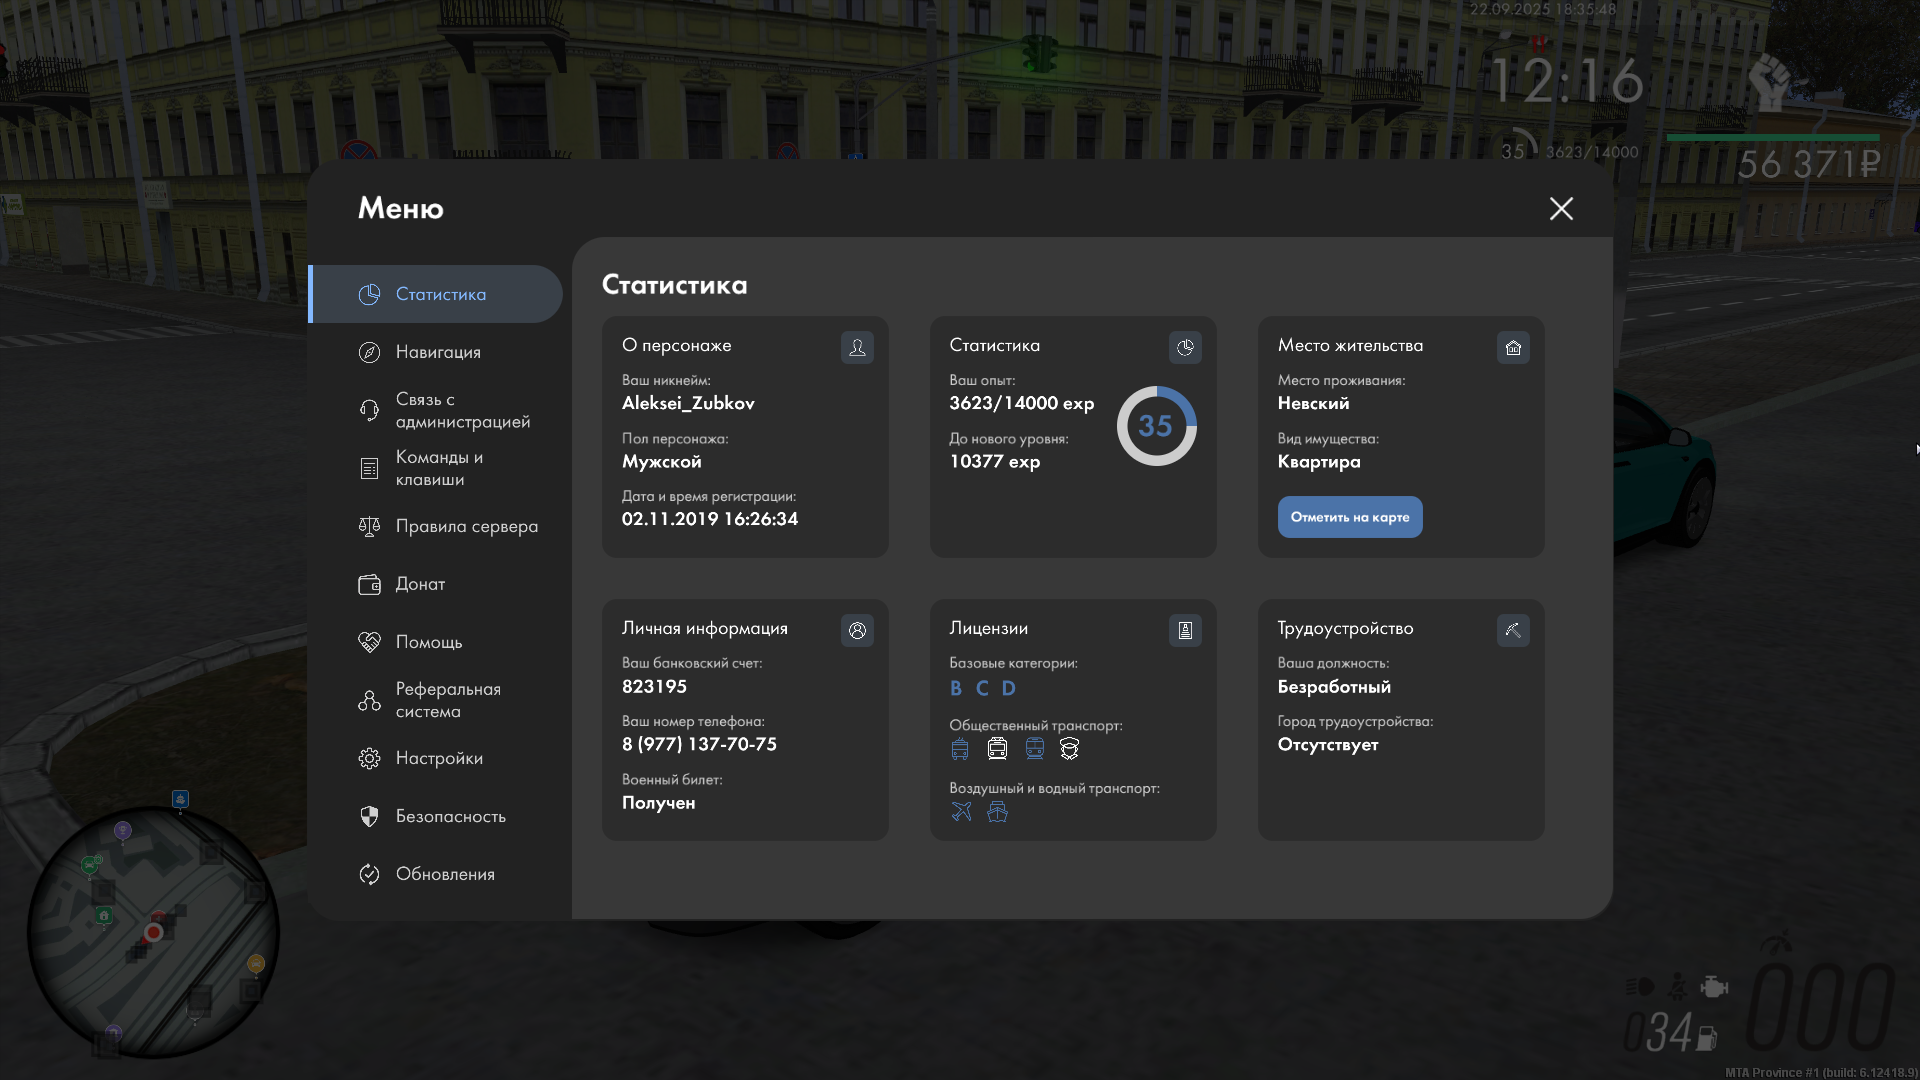Click the level 35 progress ring
This screenshot has height=1080, width=1920.
click(1156, 426)
